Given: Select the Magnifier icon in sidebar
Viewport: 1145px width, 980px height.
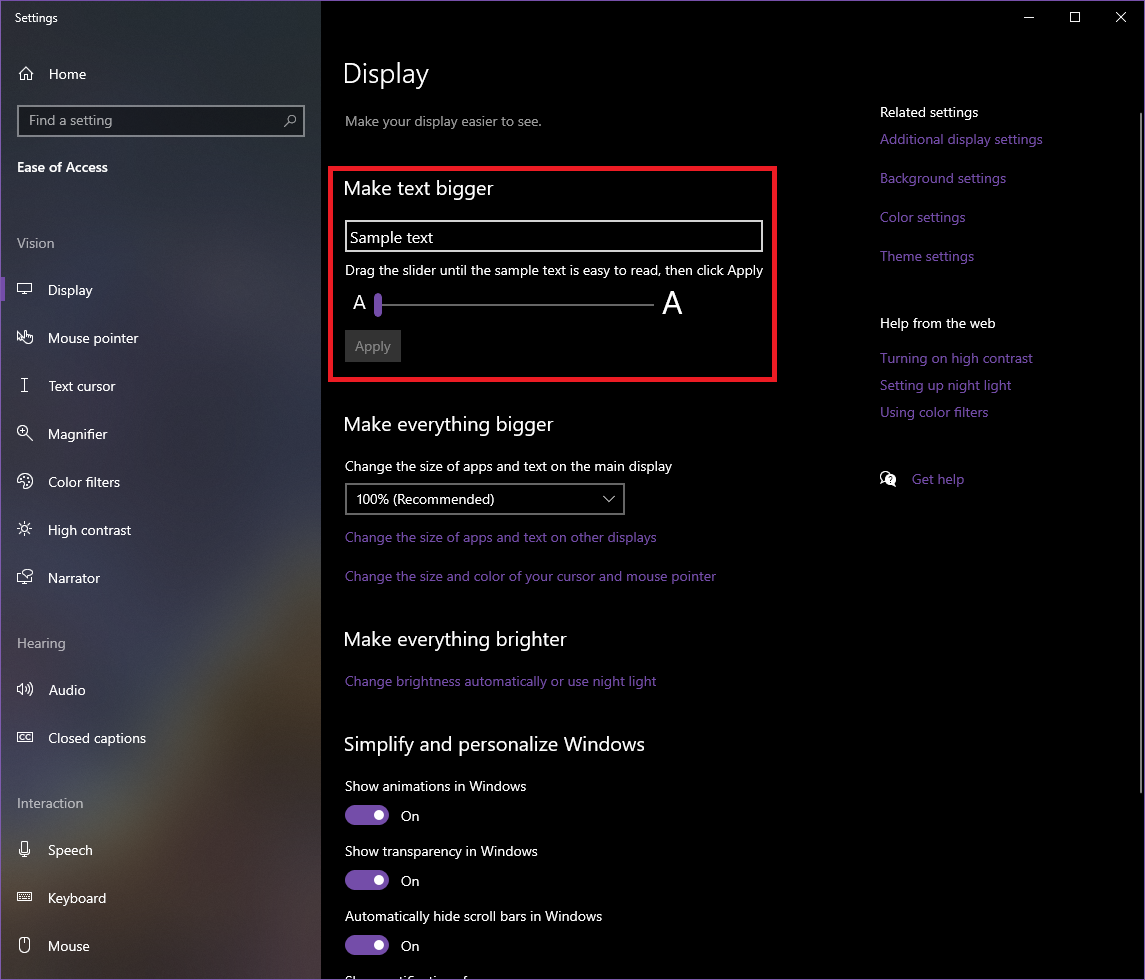Looking at the screenshot, I should 24,433.
